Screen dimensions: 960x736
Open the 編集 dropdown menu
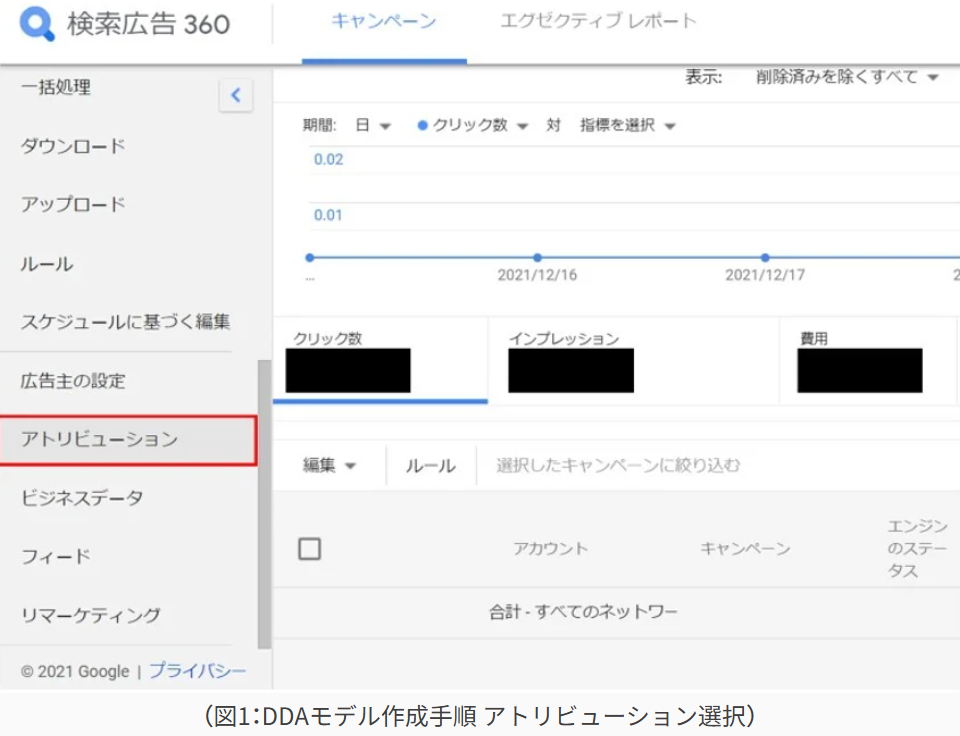point(330,465)
